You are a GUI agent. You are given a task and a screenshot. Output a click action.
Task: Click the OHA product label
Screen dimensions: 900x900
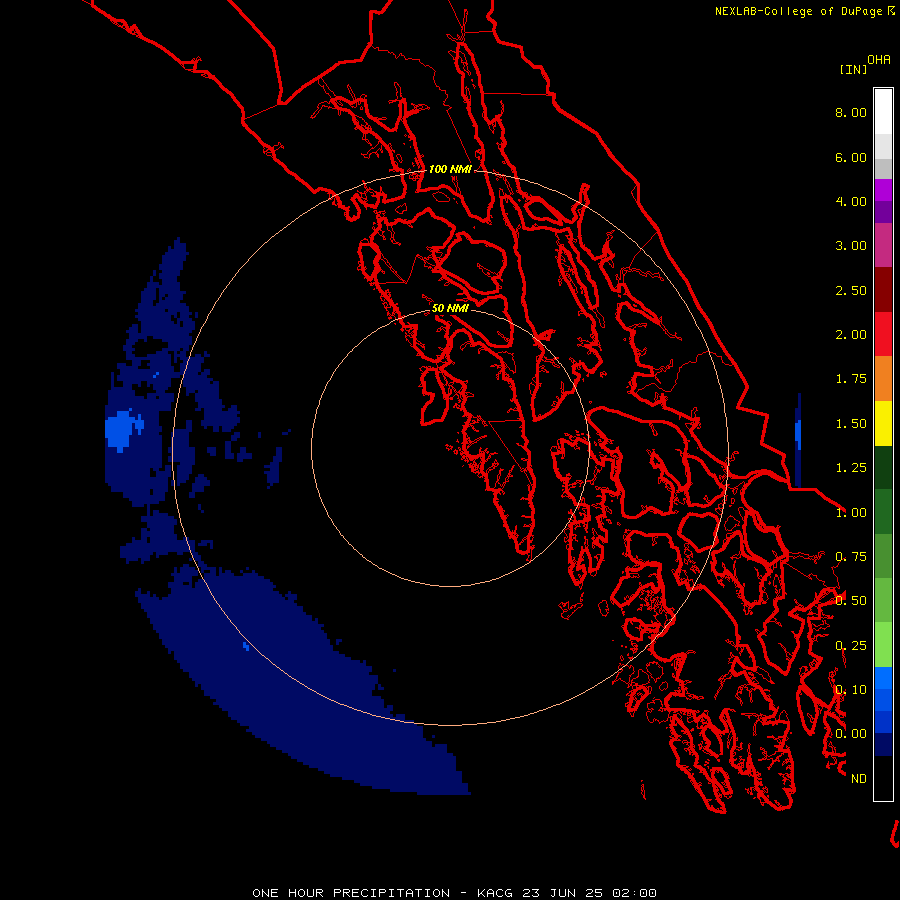tap(879, 60)
